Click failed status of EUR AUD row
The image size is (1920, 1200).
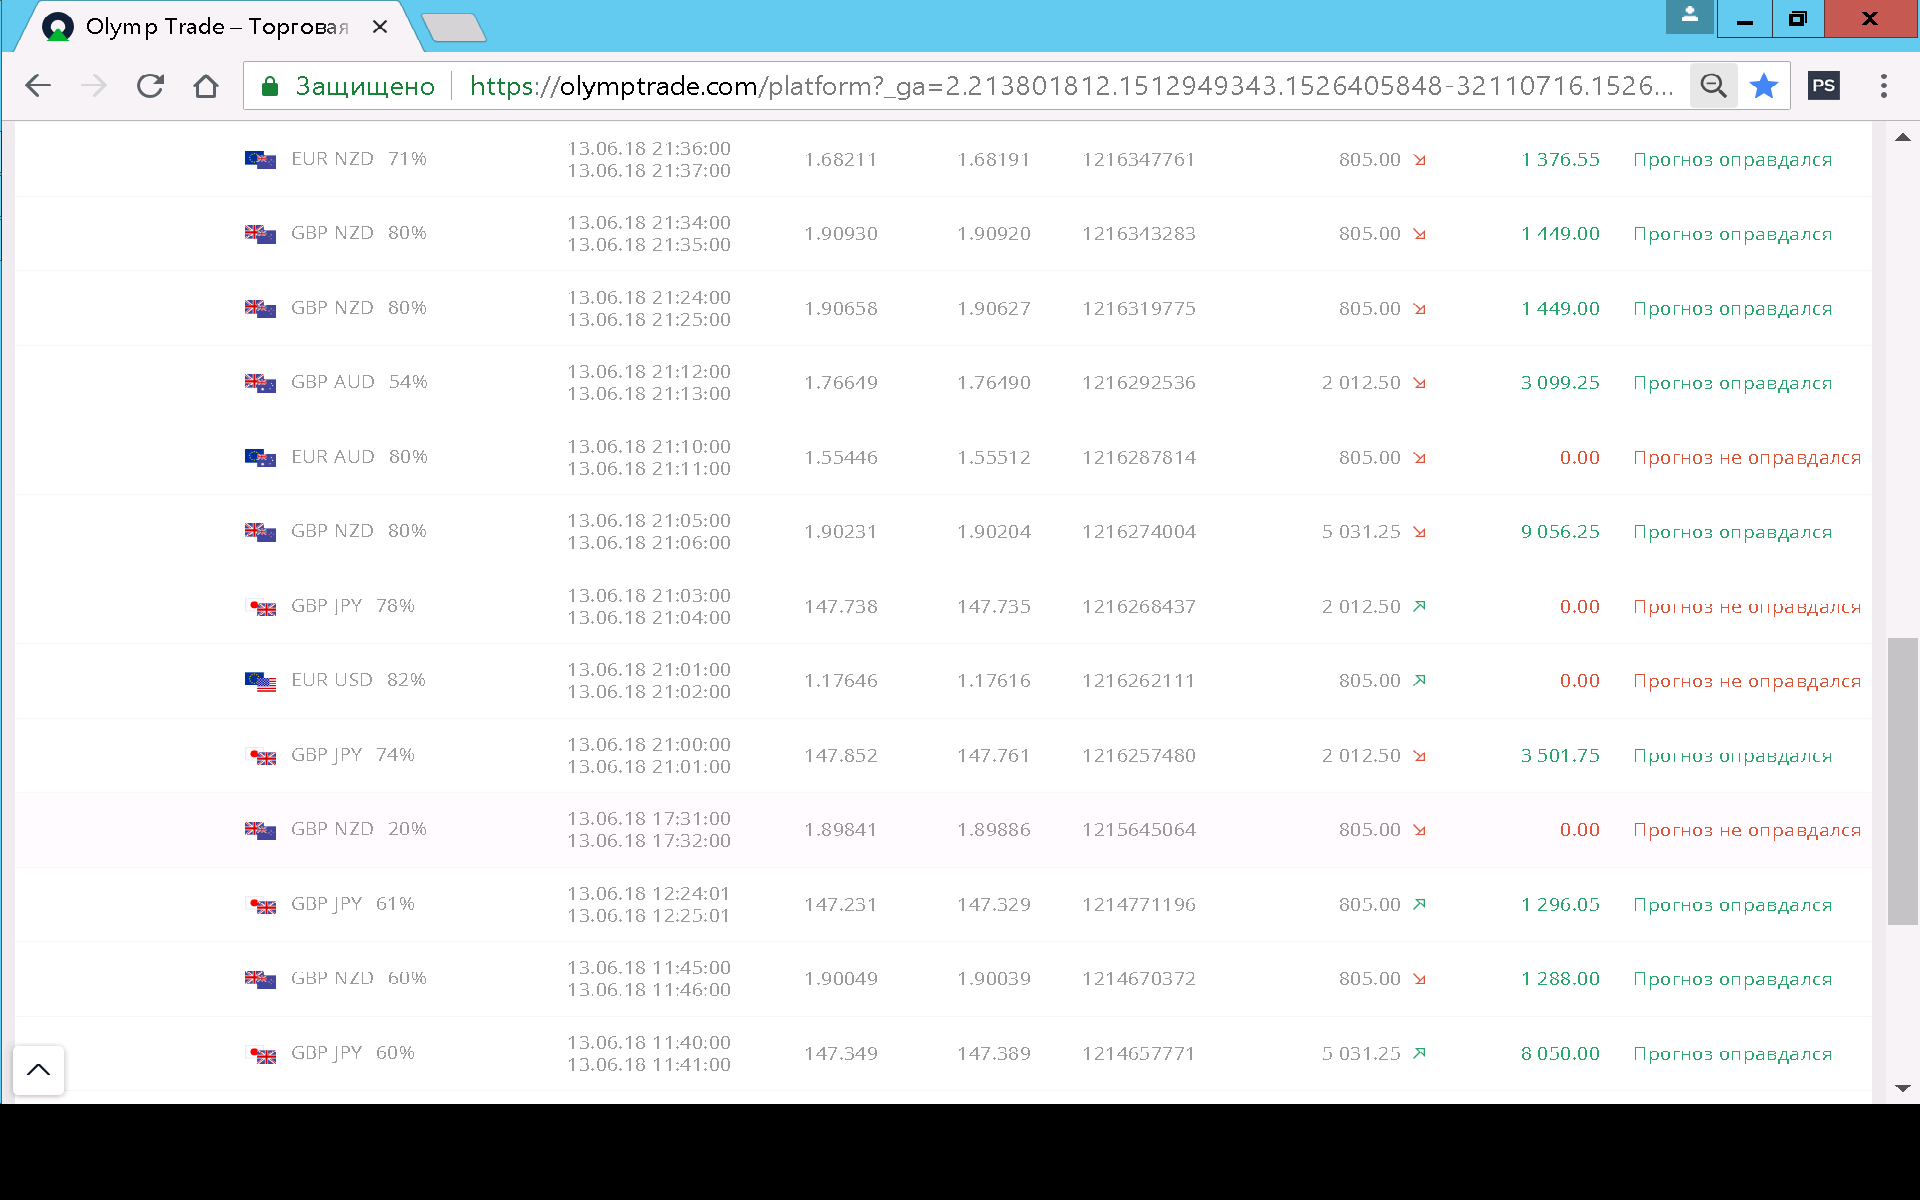(1747, 458)
